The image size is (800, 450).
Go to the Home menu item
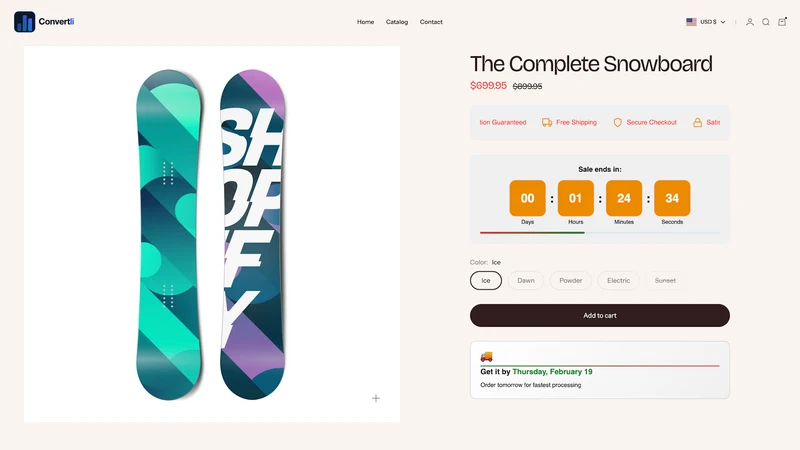pos(365,22)
